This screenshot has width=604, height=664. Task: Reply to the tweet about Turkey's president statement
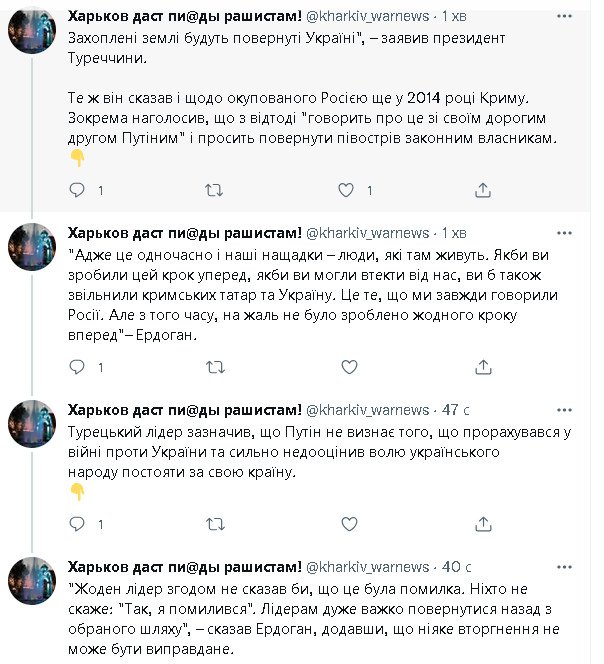pos(75,190)
